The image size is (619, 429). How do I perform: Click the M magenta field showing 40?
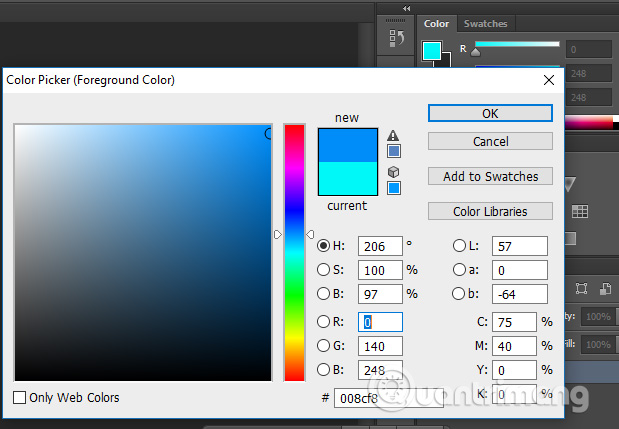click(514, 346)
